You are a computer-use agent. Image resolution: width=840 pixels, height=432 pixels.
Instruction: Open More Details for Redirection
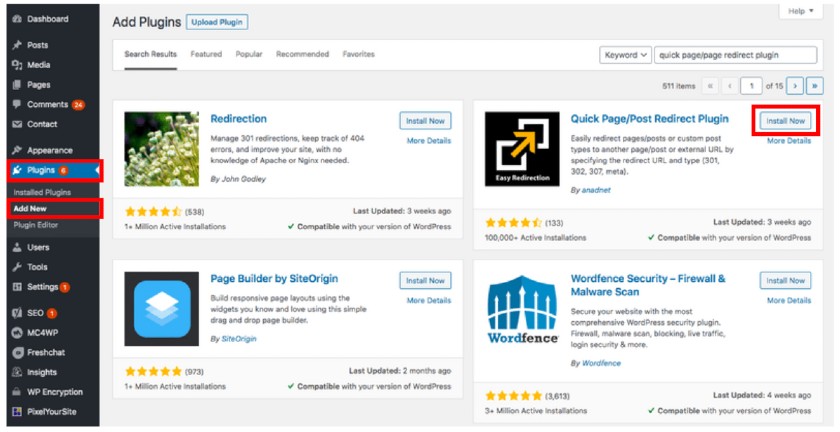coord(429,140)
